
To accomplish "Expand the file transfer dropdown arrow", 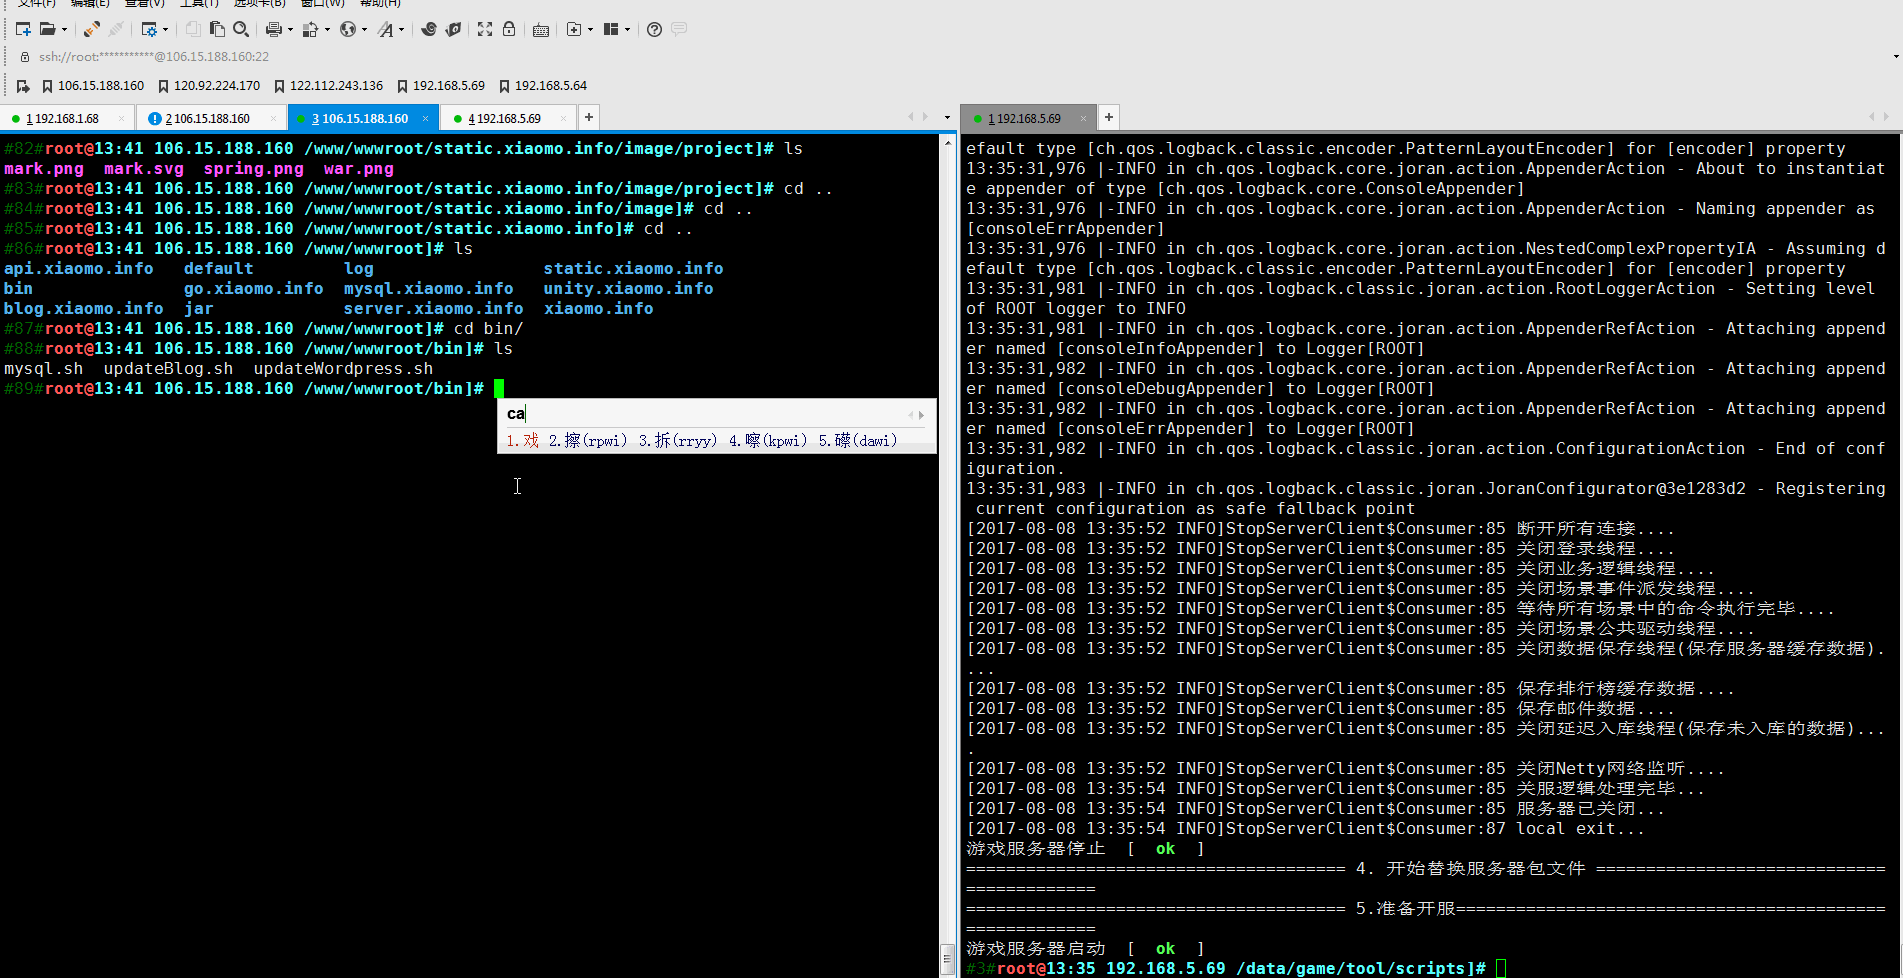I will click(x=327, y=30).
